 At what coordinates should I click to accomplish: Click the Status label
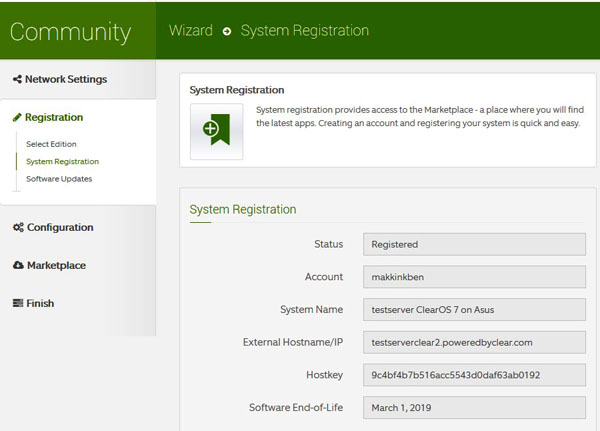pyautogui.click(x=328, y=244)
